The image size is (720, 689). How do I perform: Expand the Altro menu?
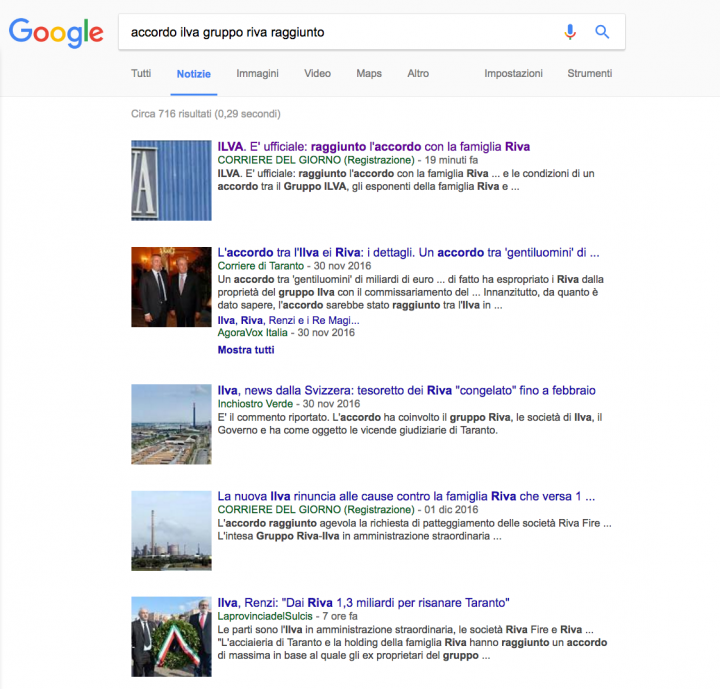[x=418, y=73]
